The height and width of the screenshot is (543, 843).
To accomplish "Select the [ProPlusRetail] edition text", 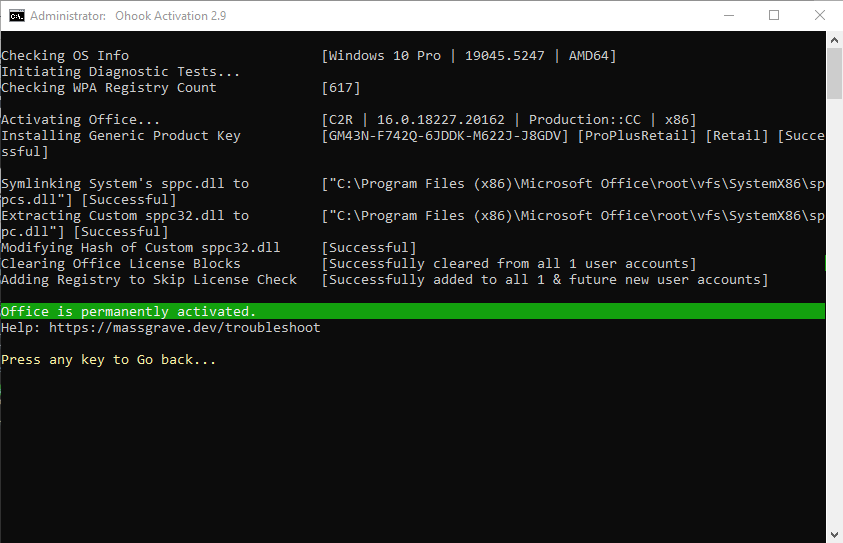I will pos(637,136).
